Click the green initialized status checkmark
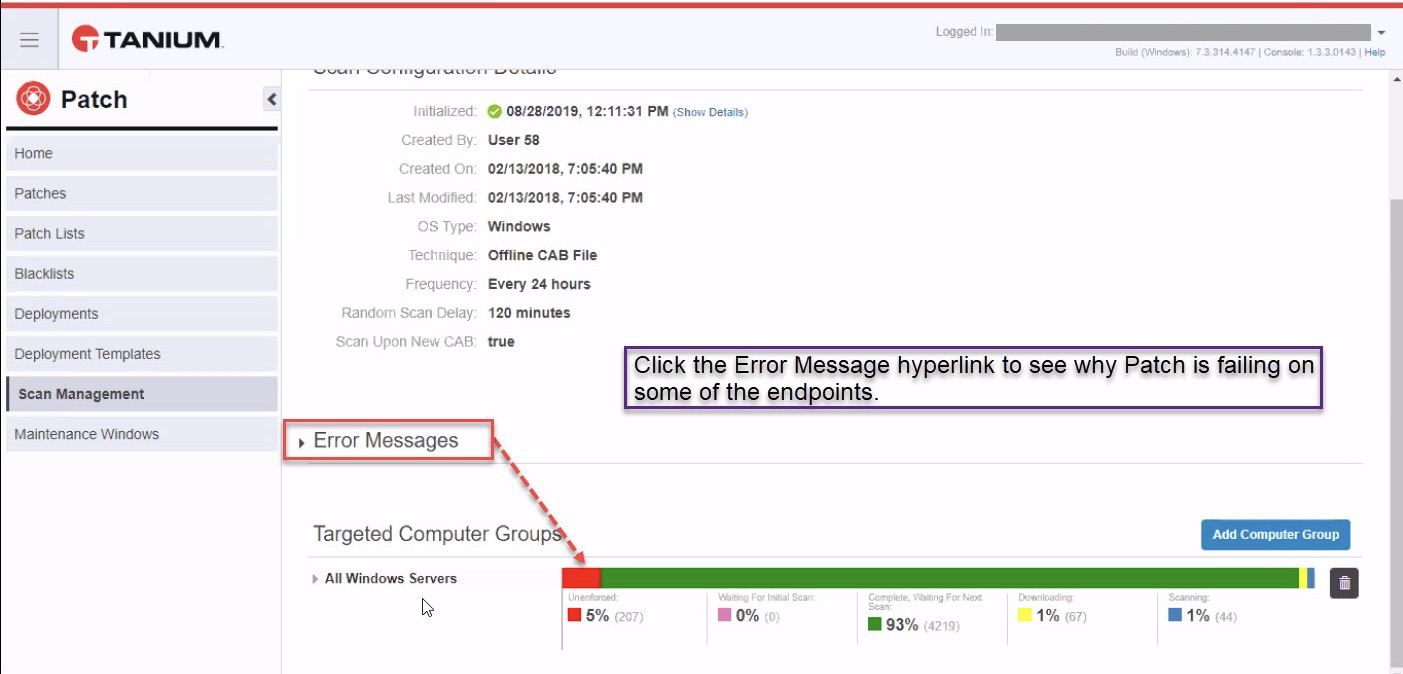The width and height of the screenshot is (1403, 674). 494,111
